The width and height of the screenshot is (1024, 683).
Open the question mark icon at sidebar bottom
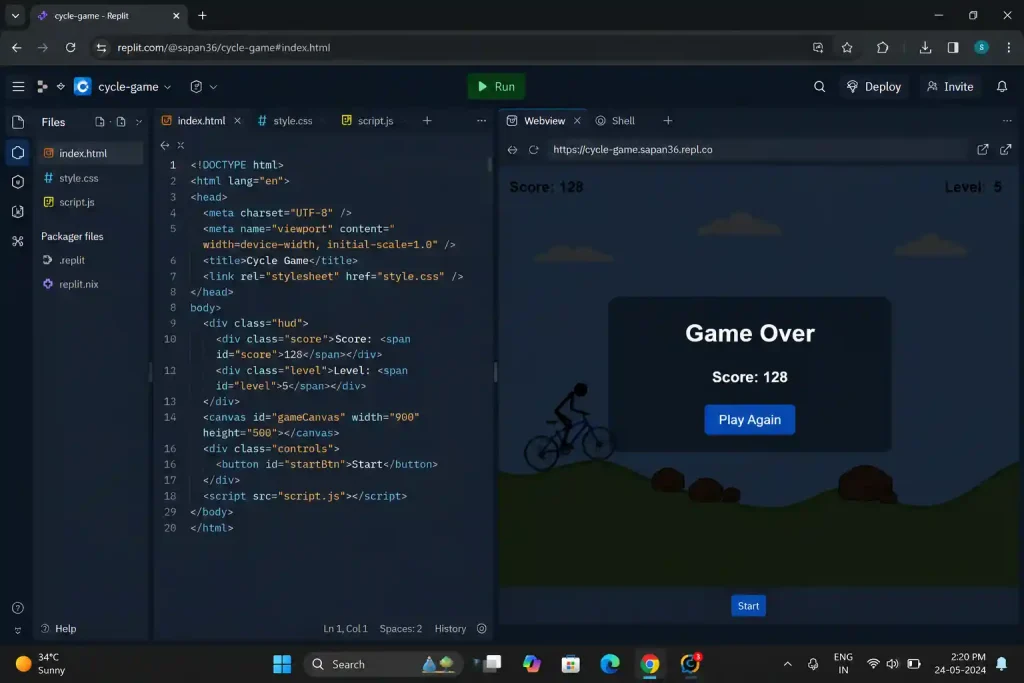(x=18, y=608)
